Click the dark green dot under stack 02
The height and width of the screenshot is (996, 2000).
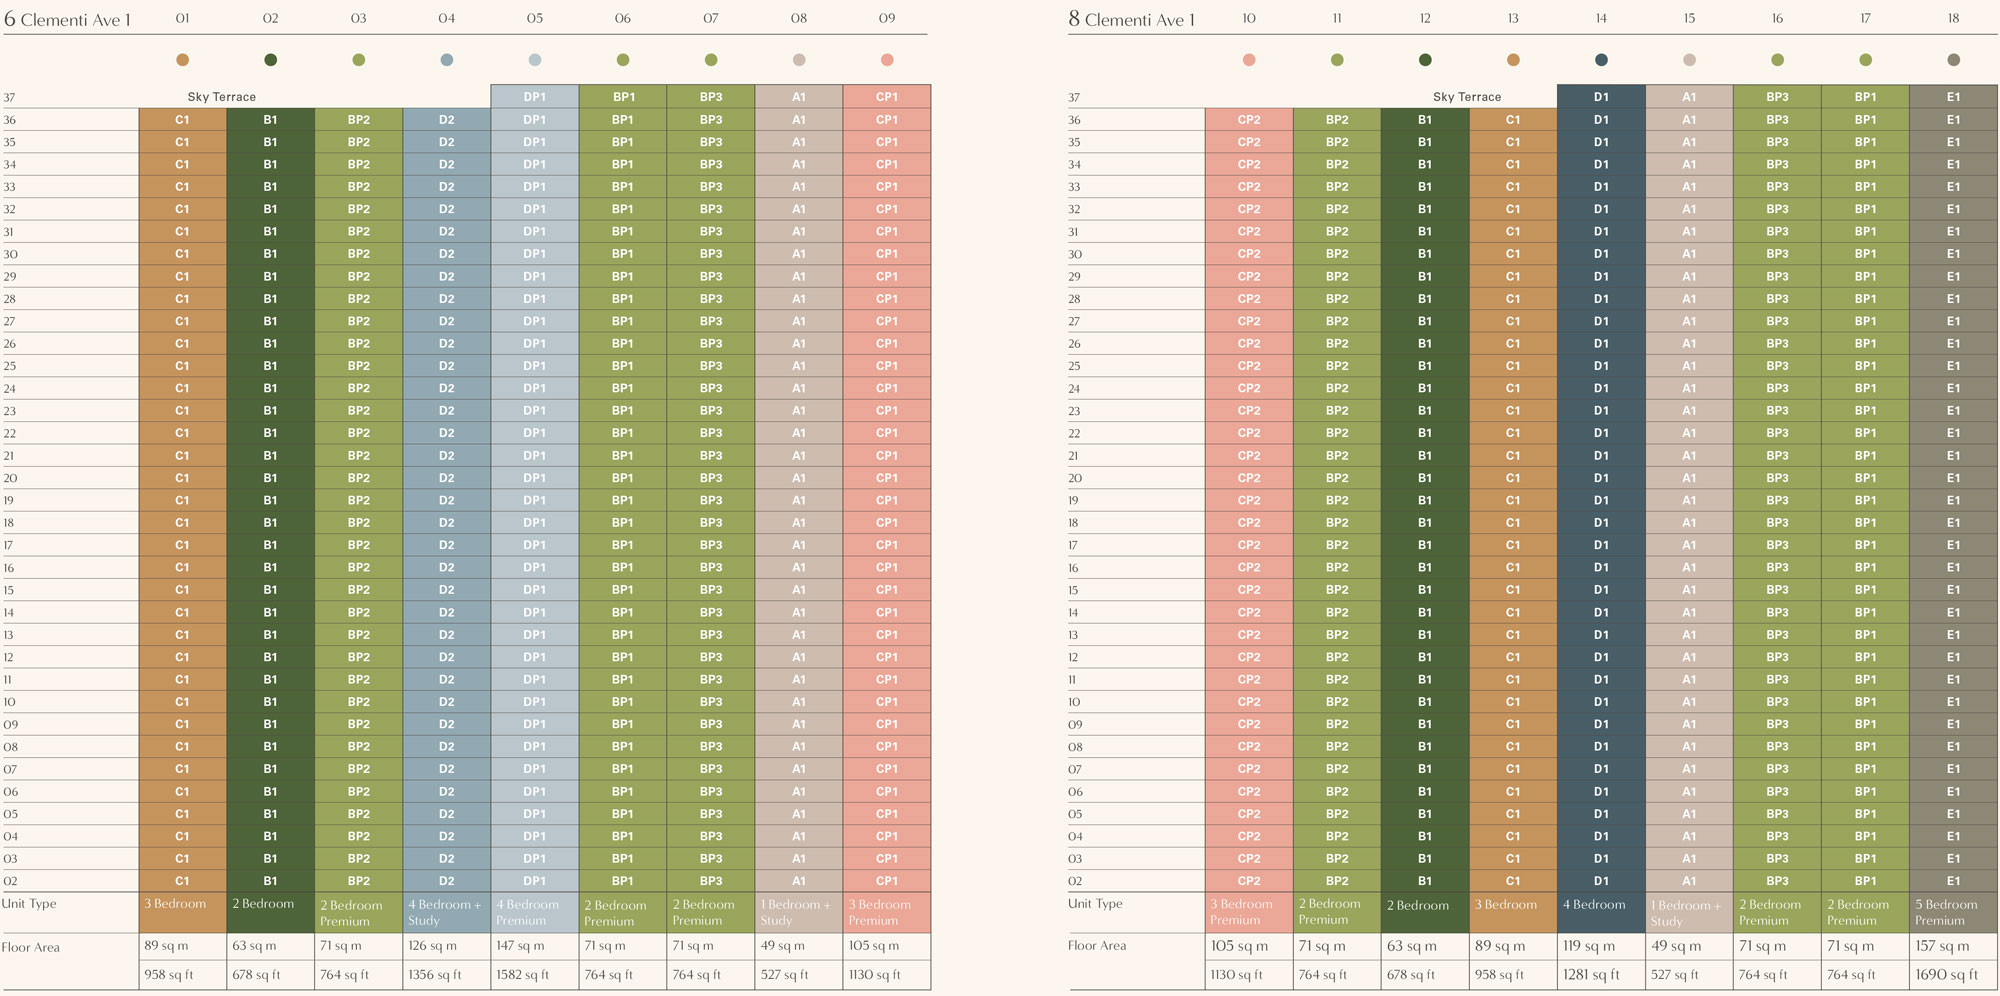[270, 60]
